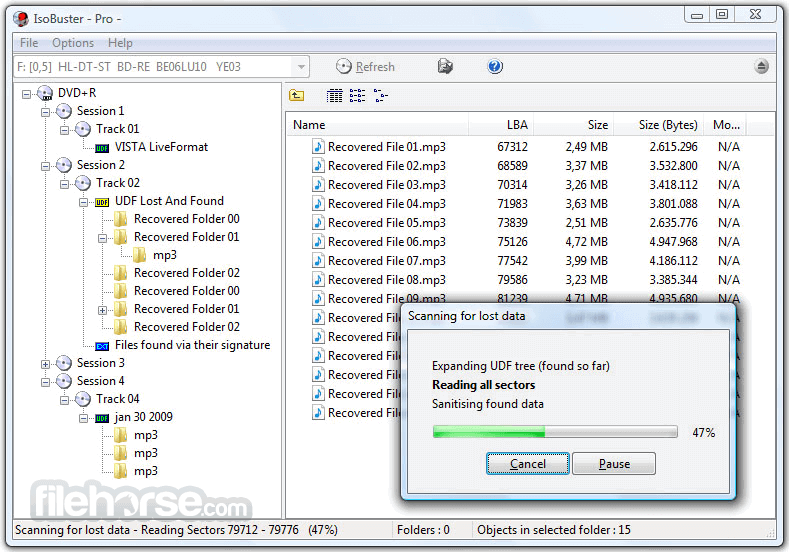Collapse the DVD+R root node
This screenshot has height=552, width=789.
click(x=27, y=93)
